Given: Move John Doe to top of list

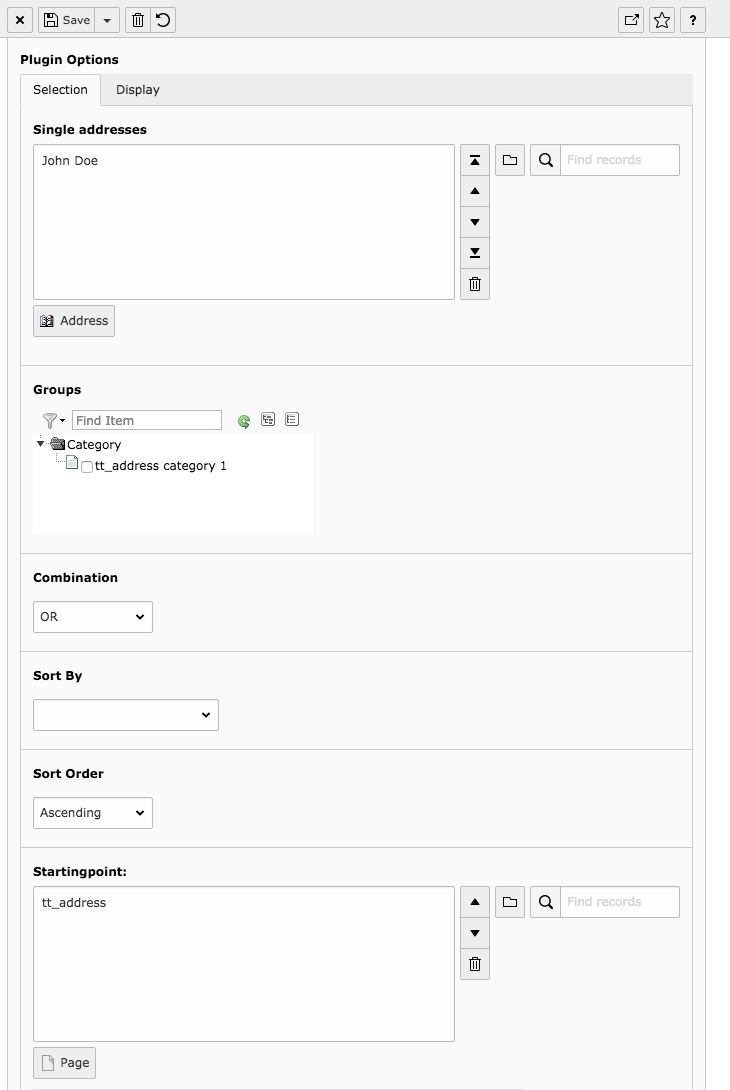Looking at the screenshot, I should [475, 160].
